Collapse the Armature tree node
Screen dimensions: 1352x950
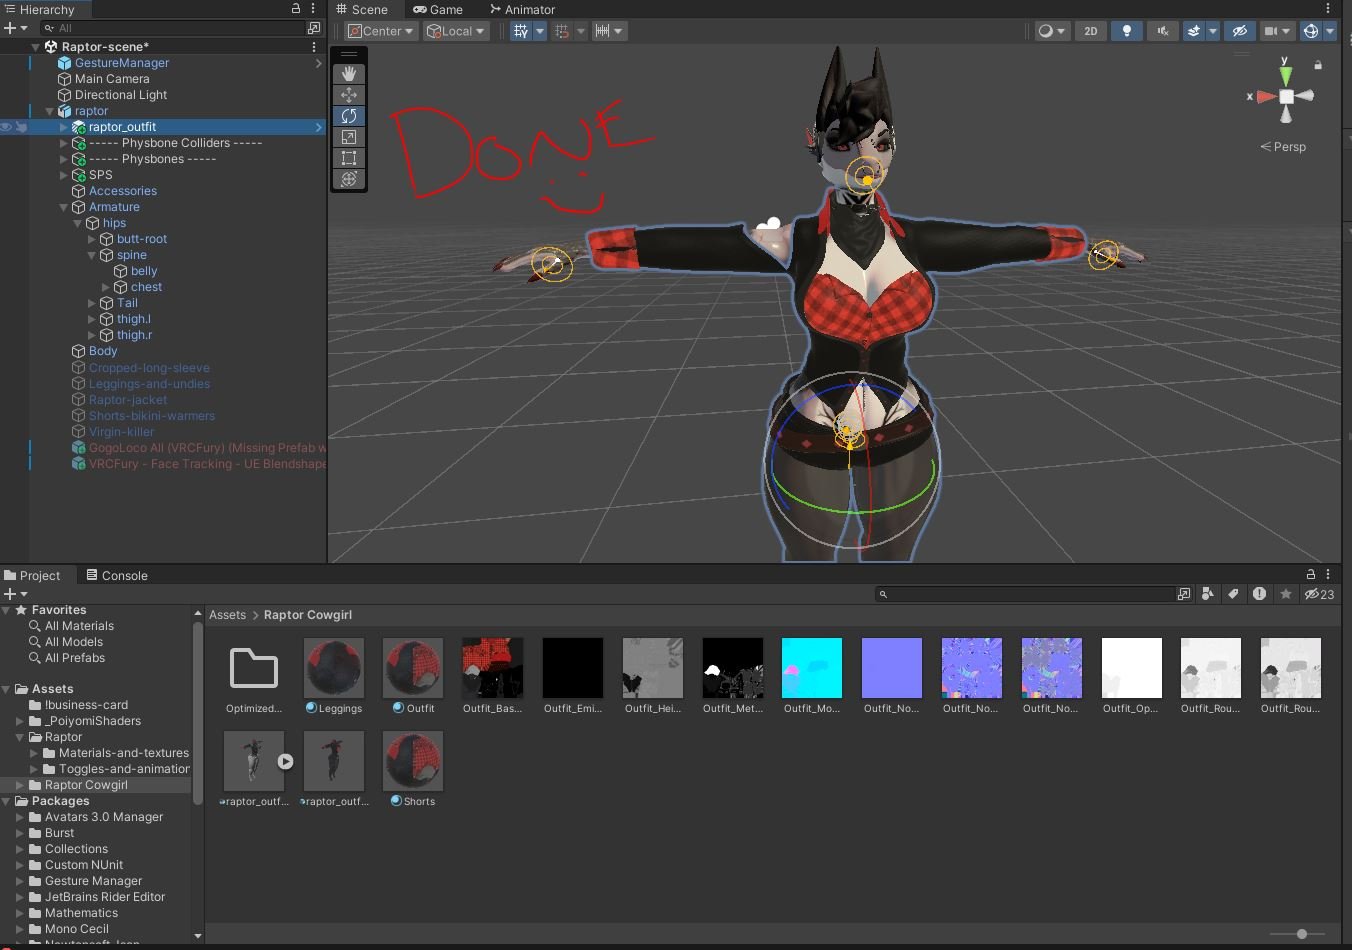(x=64, y=207)
